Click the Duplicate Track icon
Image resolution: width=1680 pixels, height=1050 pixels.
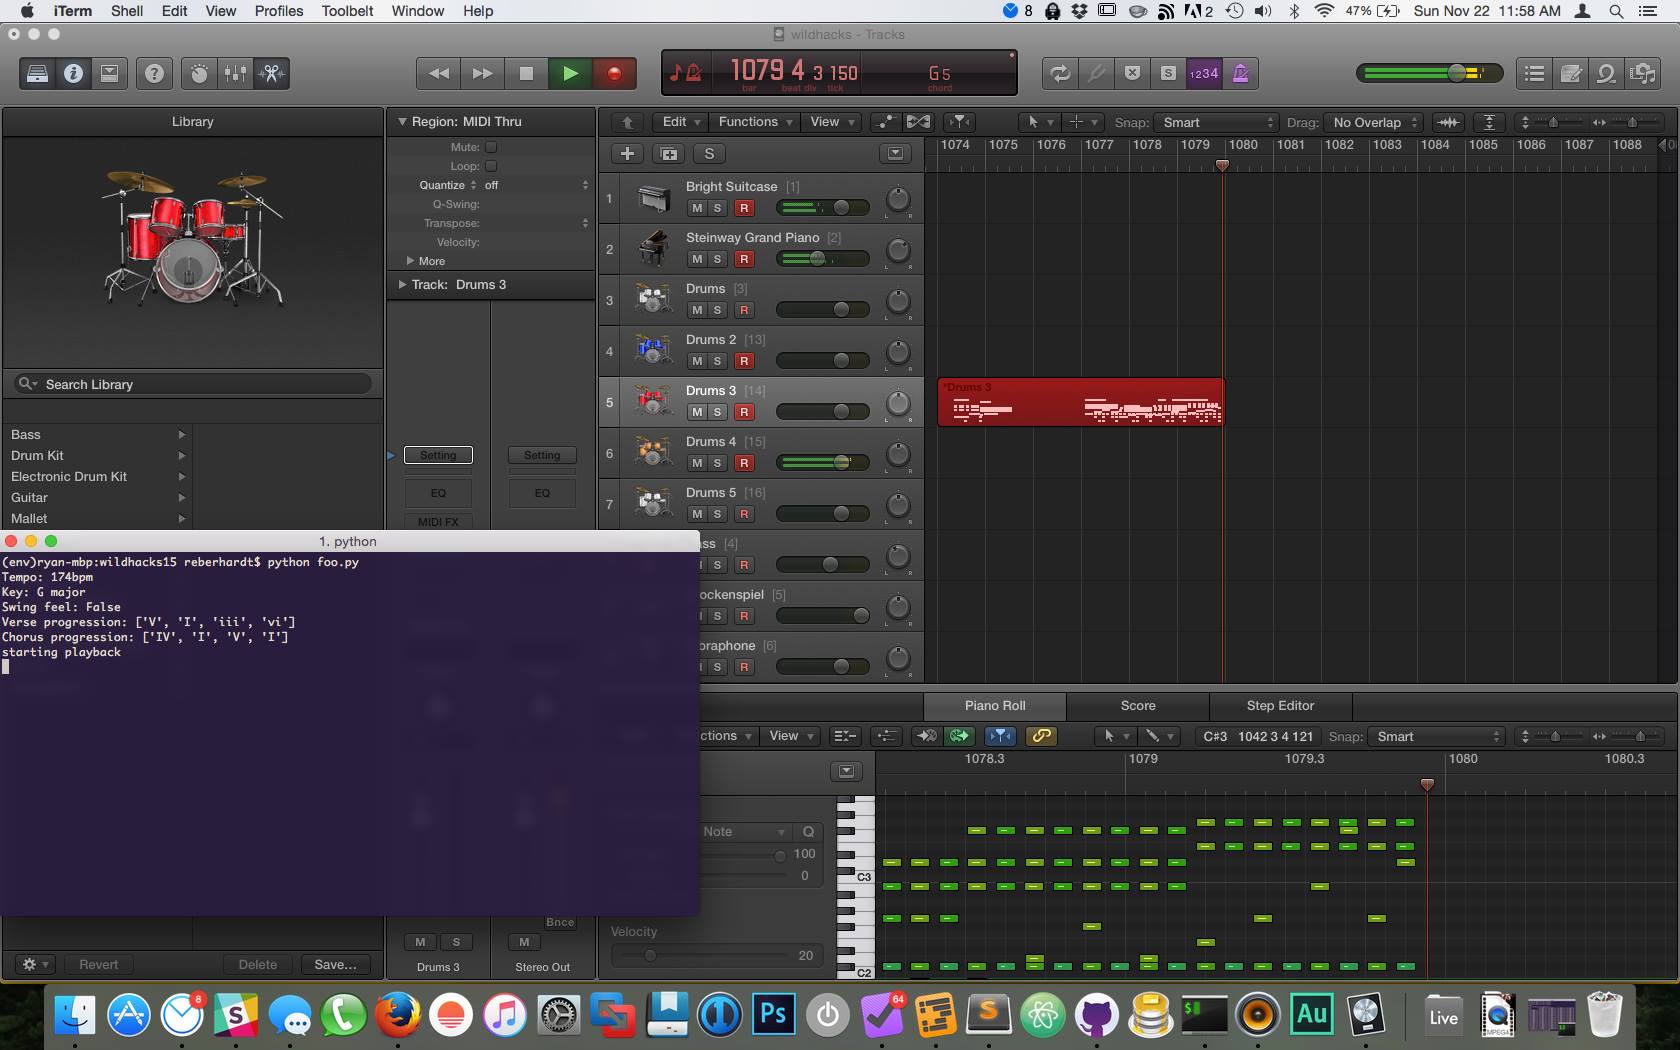669,154
